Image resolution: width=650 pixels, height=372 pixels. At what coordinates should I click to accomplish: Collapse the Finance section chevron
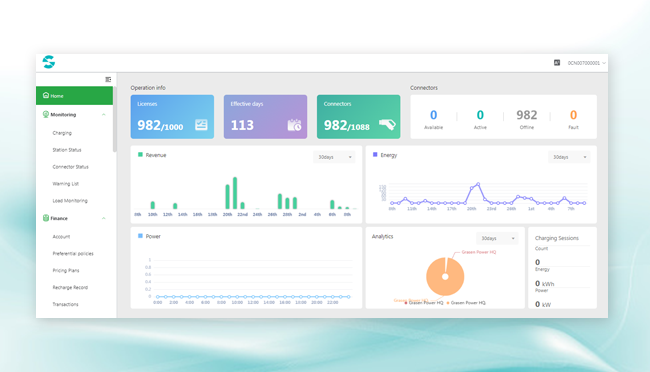click(104, 218)
